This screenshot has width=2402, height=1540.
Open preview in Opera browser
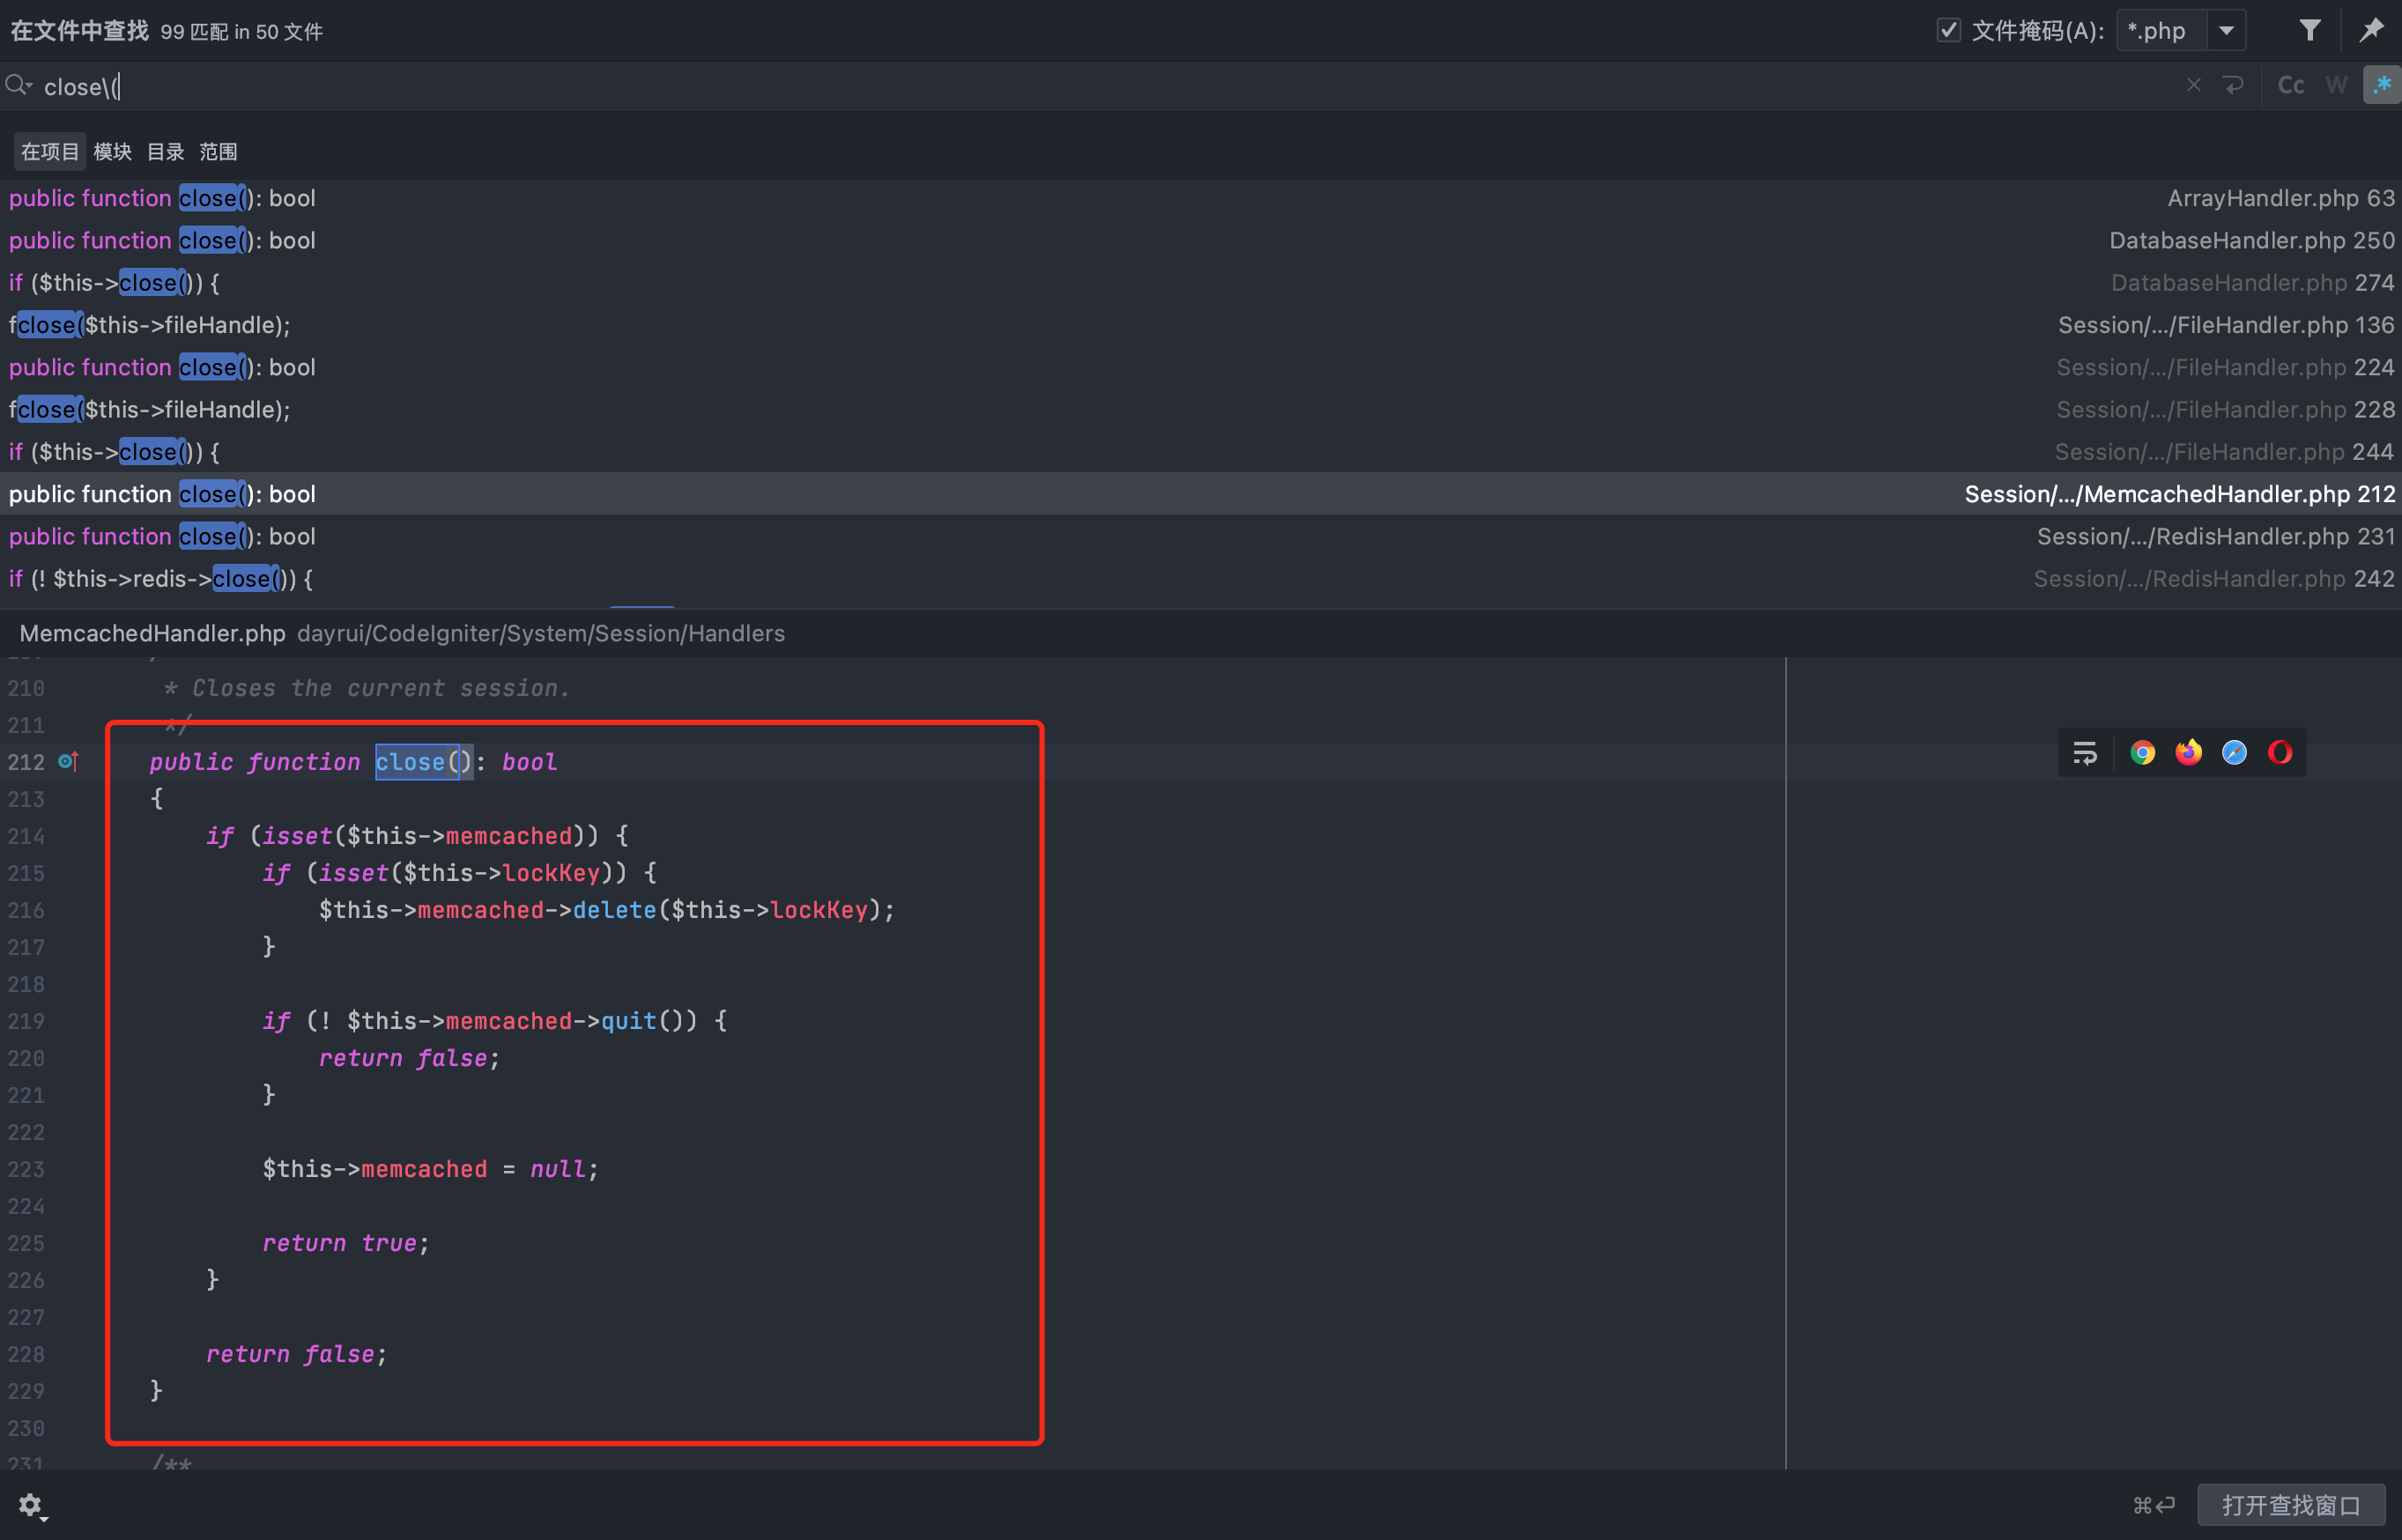[x=2280, y=752]
